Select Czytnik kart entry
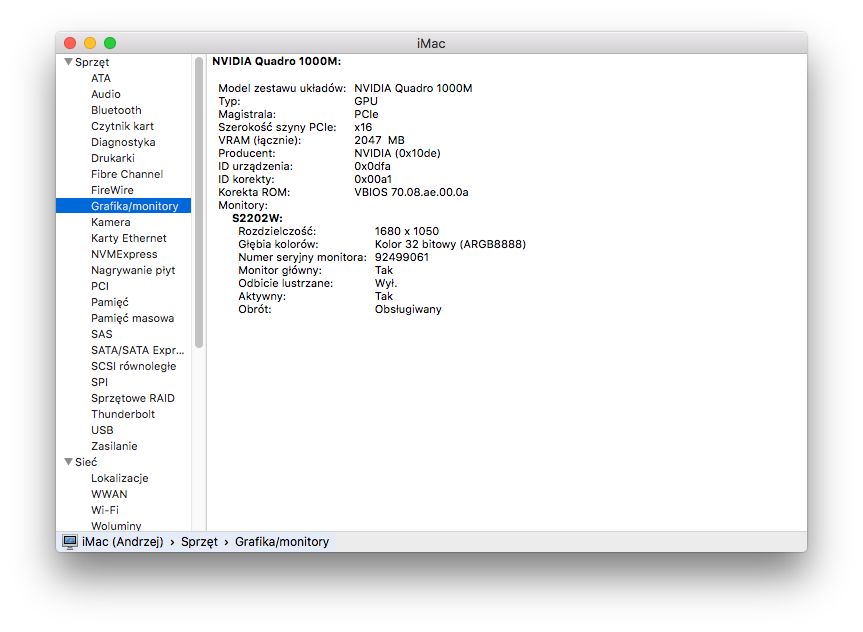The width and height of the screenshot is (863, 632). 122,126
